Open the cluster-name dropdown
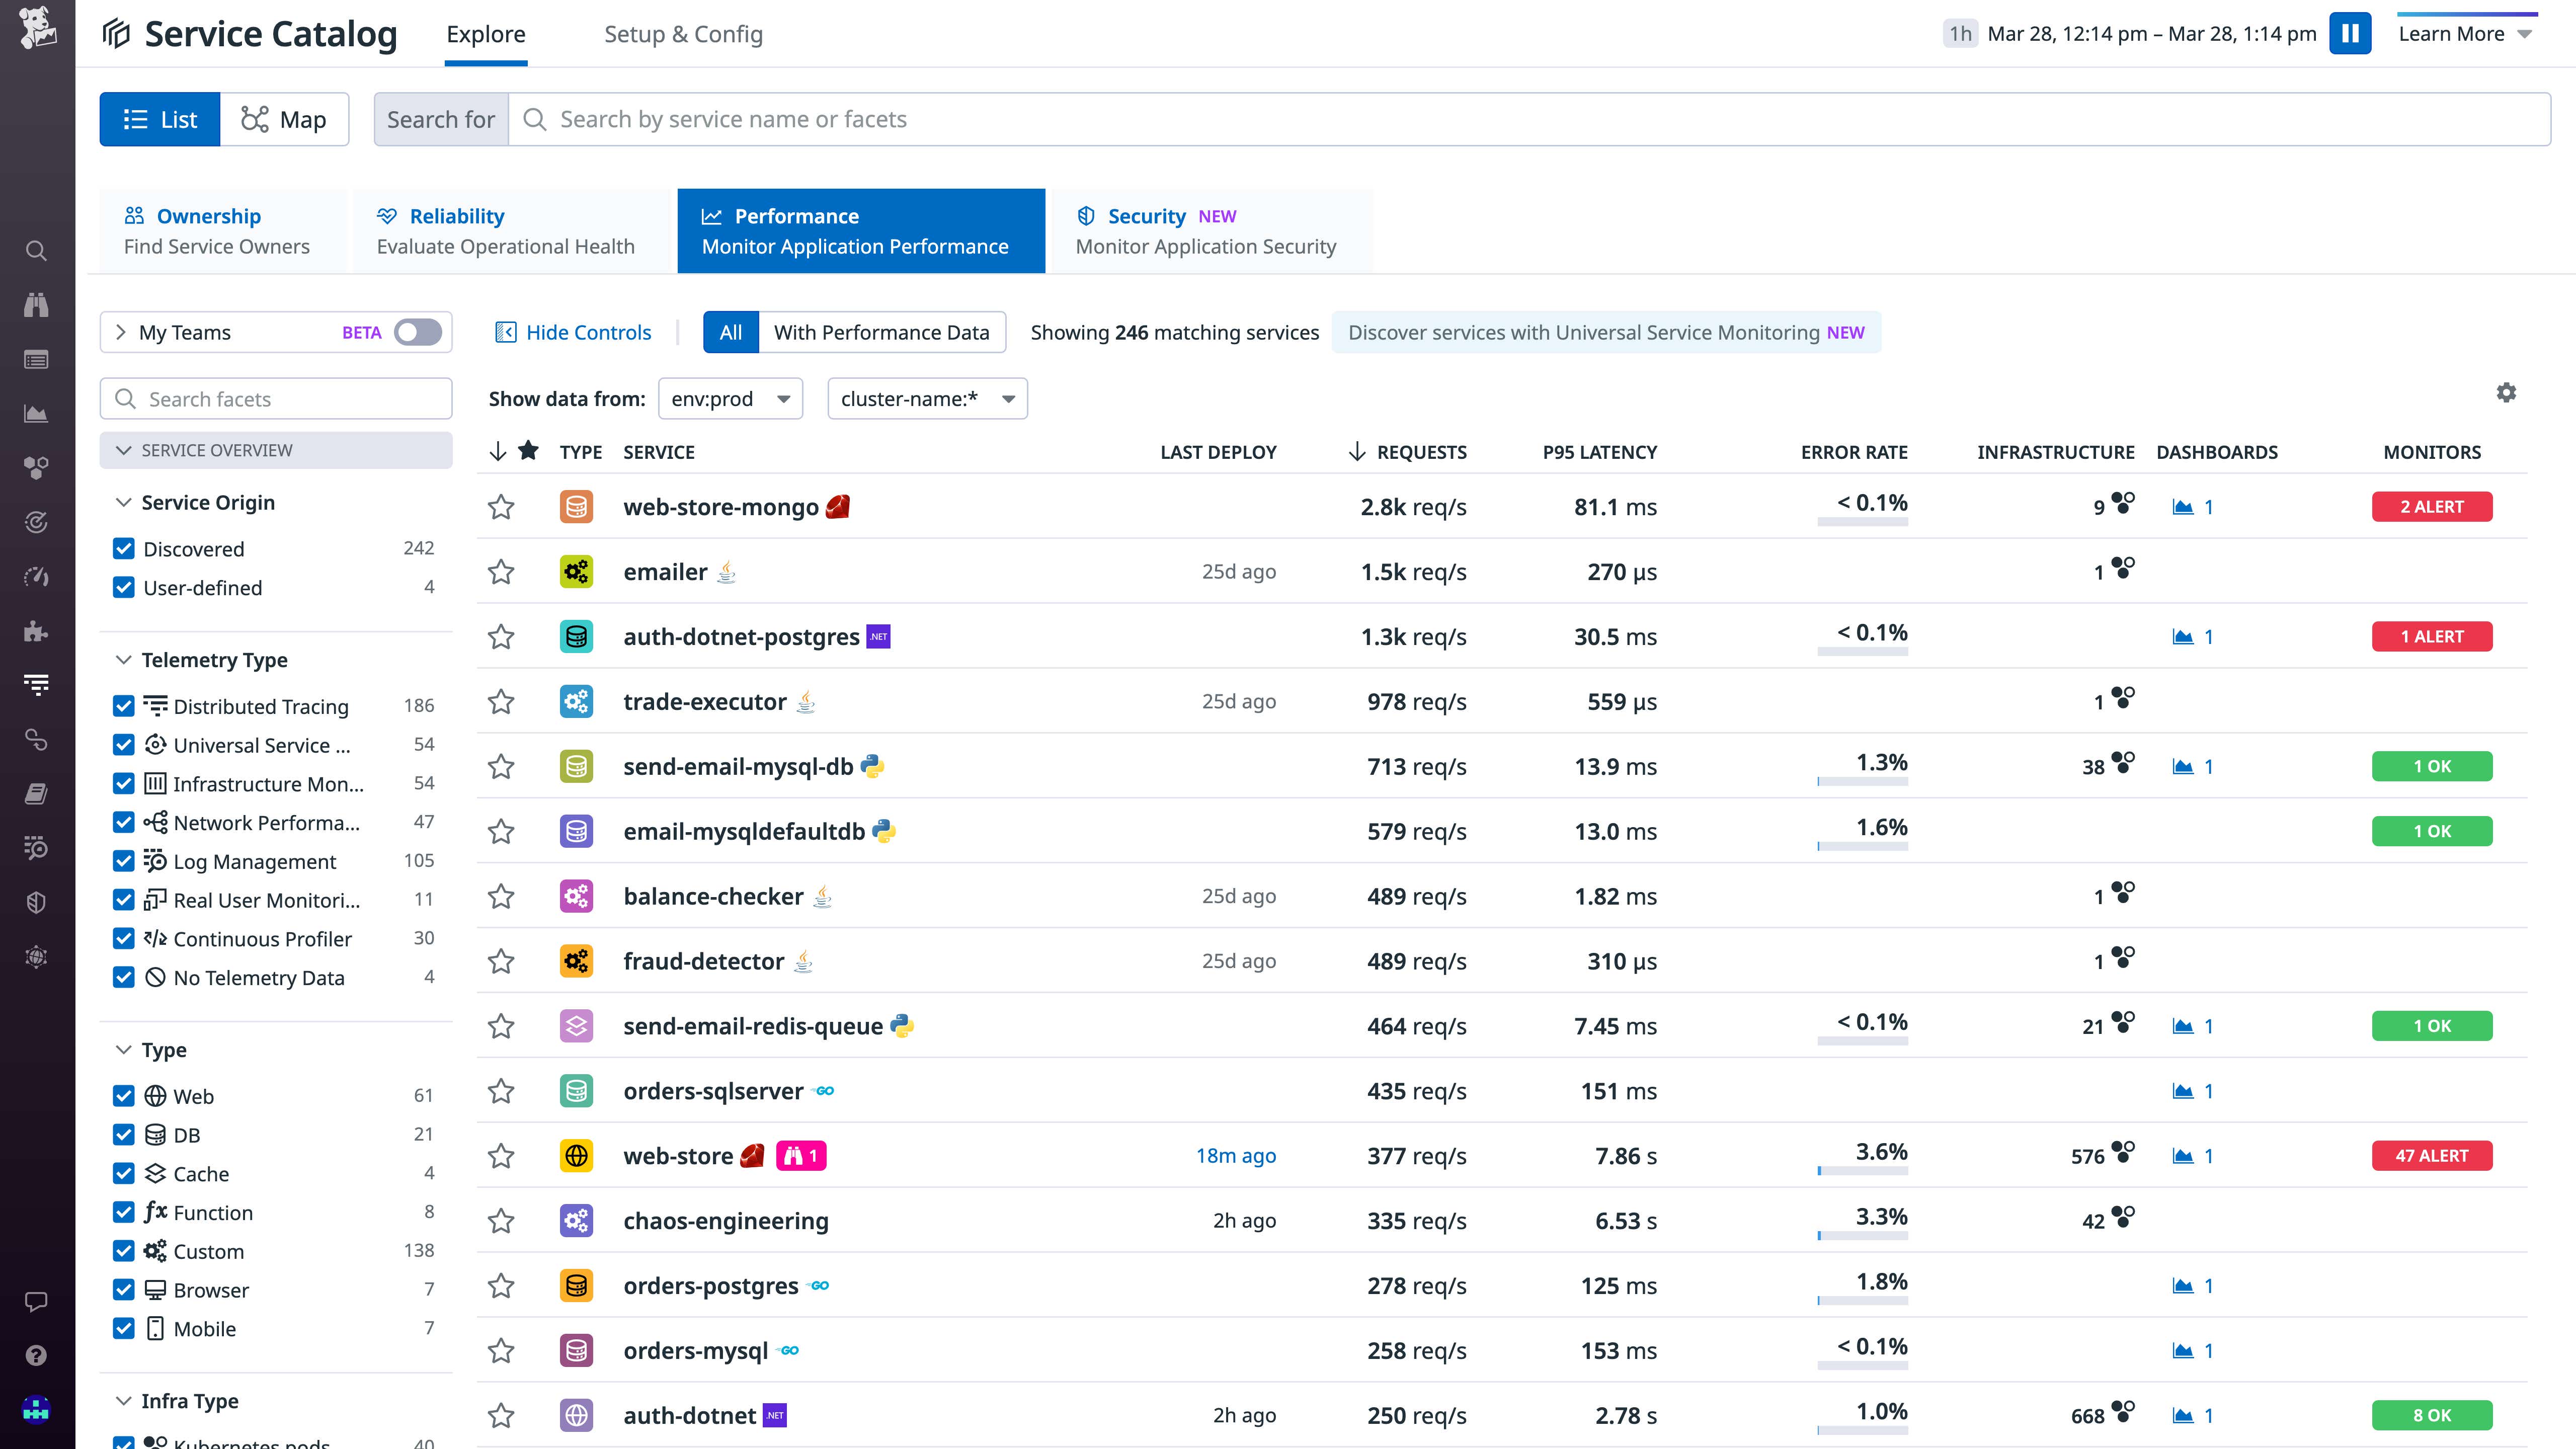This screenshot has width=2576, height=1449. tap(926, 398)
